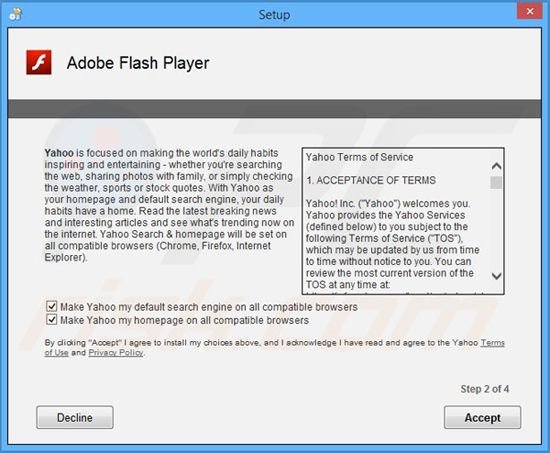The image size is (550, 453).
Task: Click the up arrow of Terms scrollbar
Action: (496, 166)
